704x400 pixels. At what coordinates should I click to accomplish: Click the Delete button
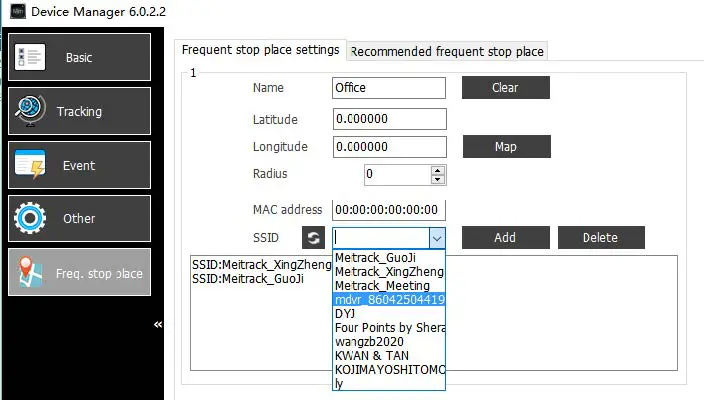coord(601,237)
